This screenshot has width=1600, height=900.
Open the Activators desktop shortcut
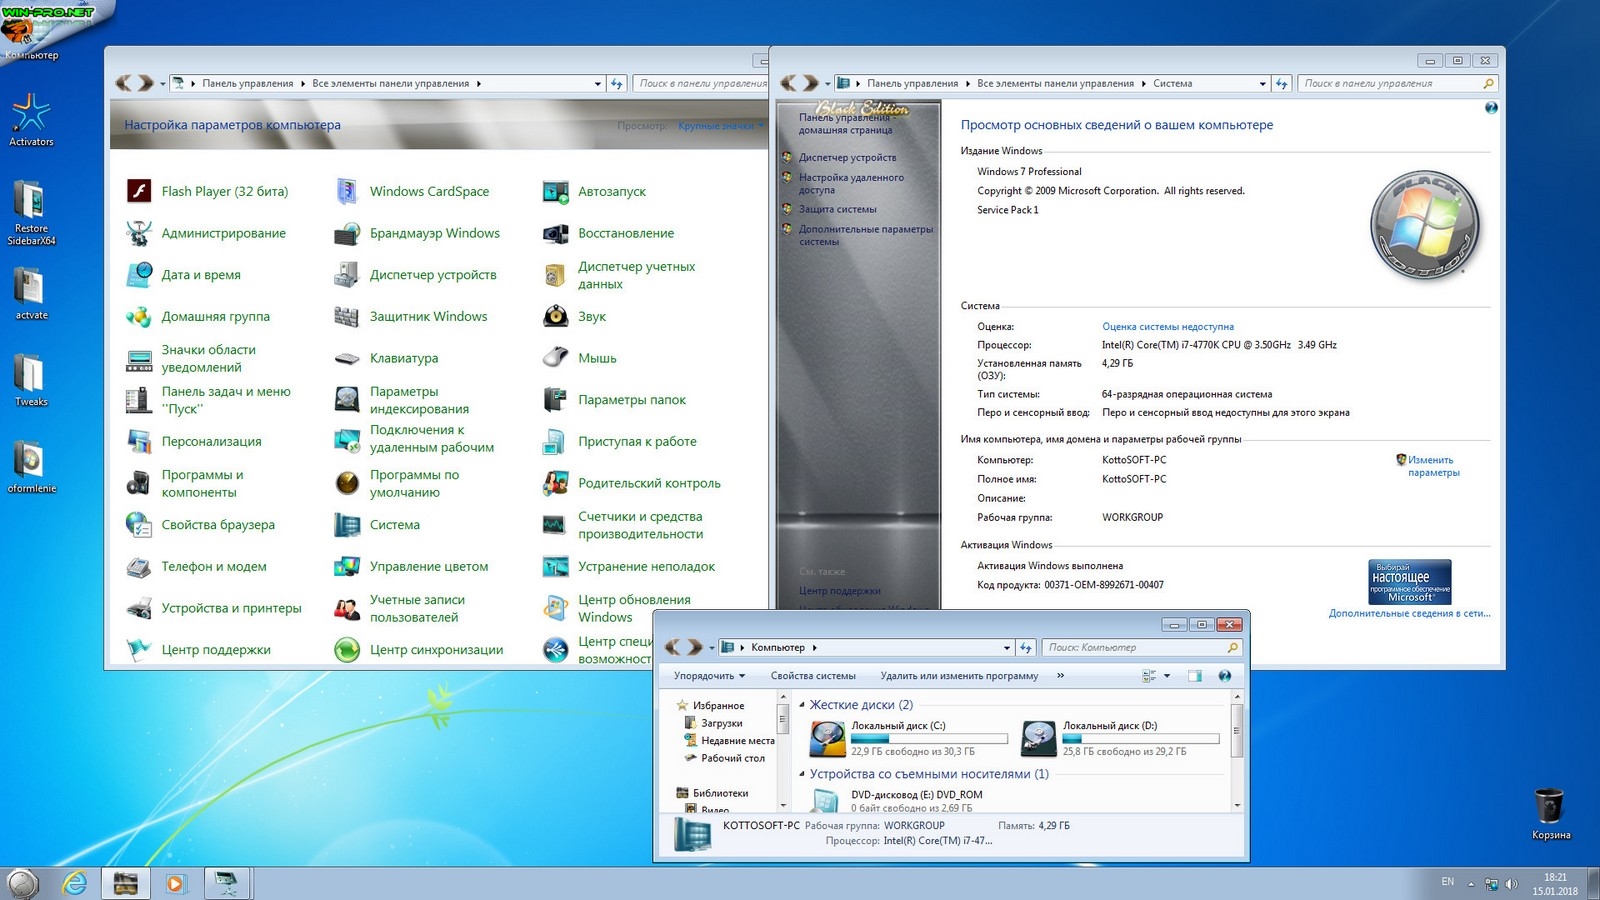[x=31, y=115]
